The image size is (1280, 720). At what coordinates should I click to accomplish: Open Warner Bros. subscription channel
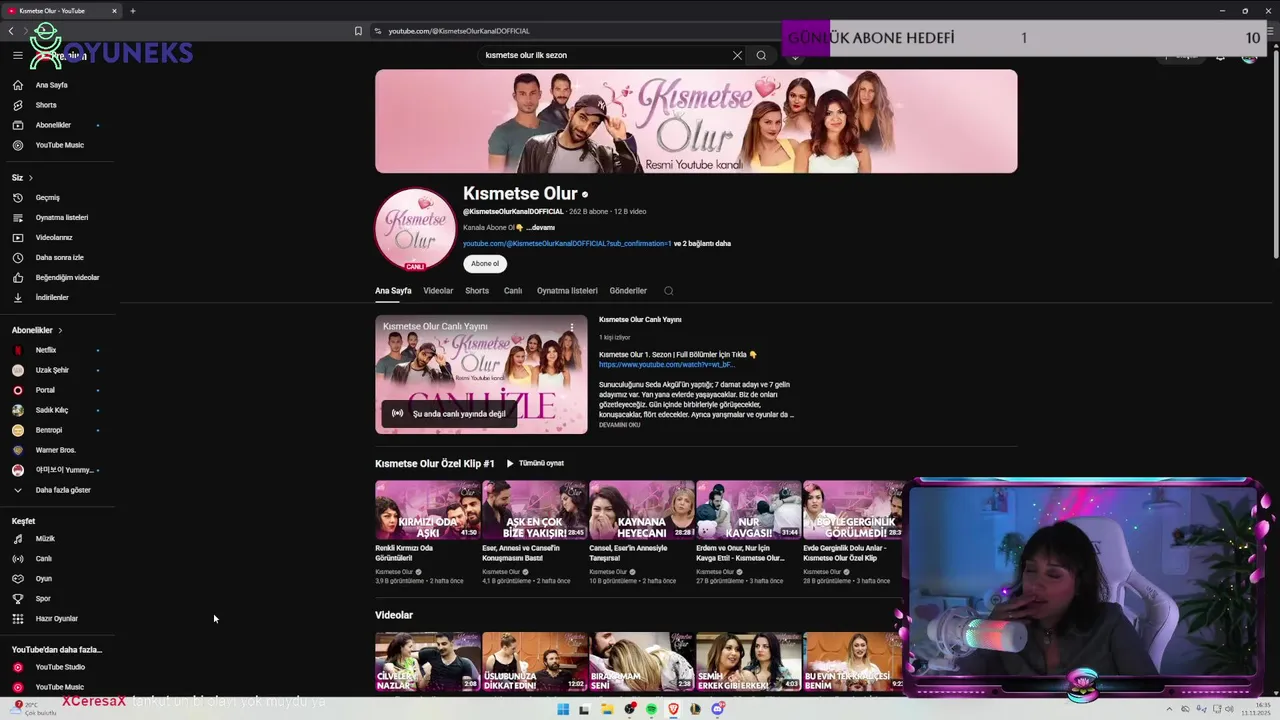pos(58,450)
